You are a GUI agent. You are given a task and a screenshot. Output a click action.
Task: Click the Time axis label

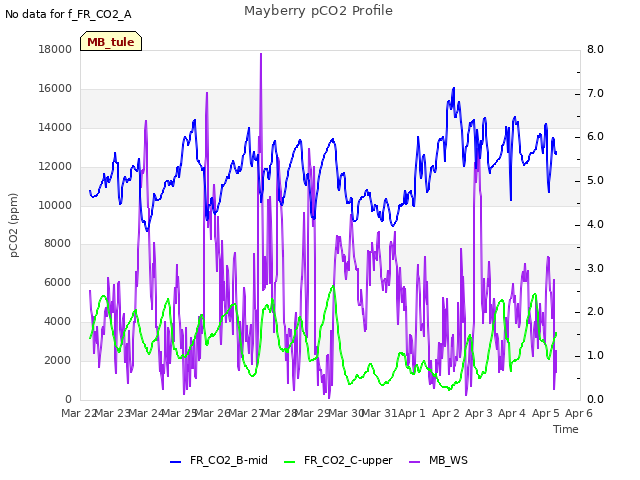pos(566,429)
